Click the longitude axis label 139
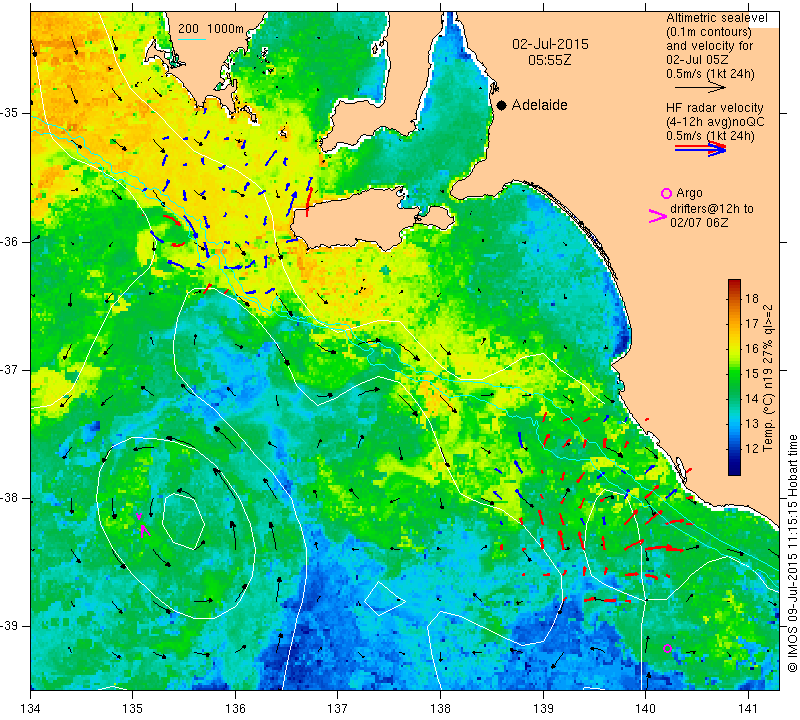Image resolution: width=800 pixels, height=720 pixels. point(543,709)
